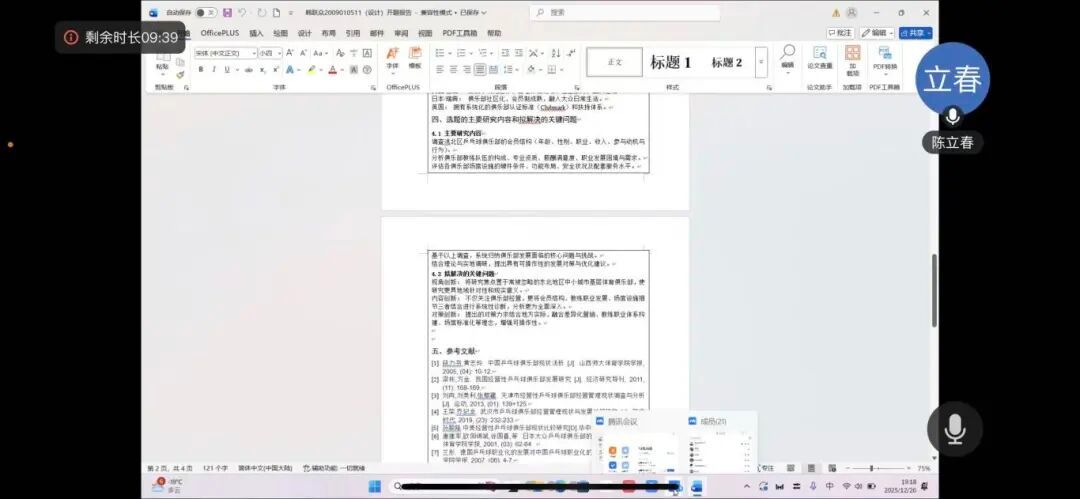Open the 论文查重 paper check tool

820,58
